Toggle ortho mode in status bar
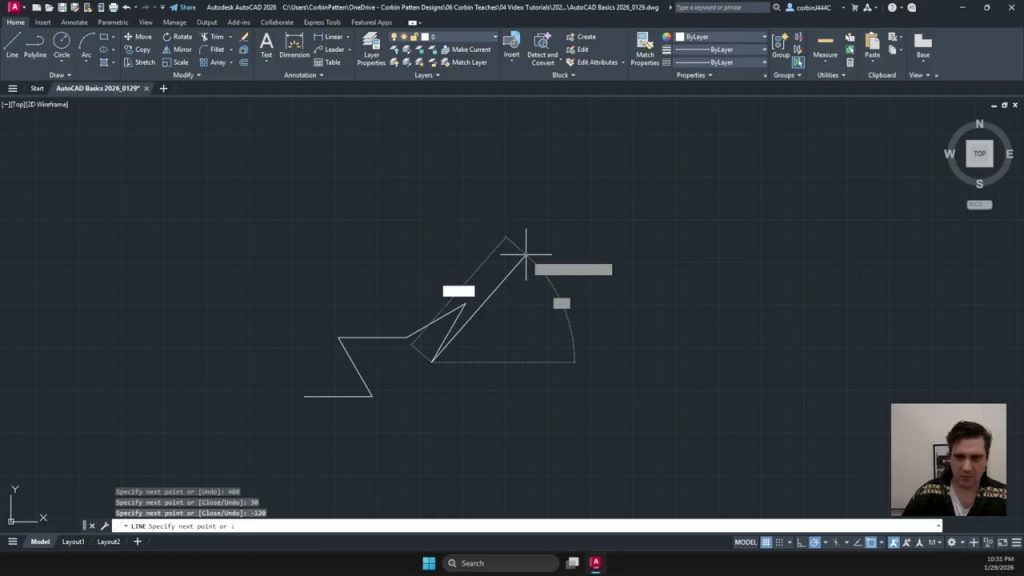Screen dimensions: 1024x576 click(802, 542)
